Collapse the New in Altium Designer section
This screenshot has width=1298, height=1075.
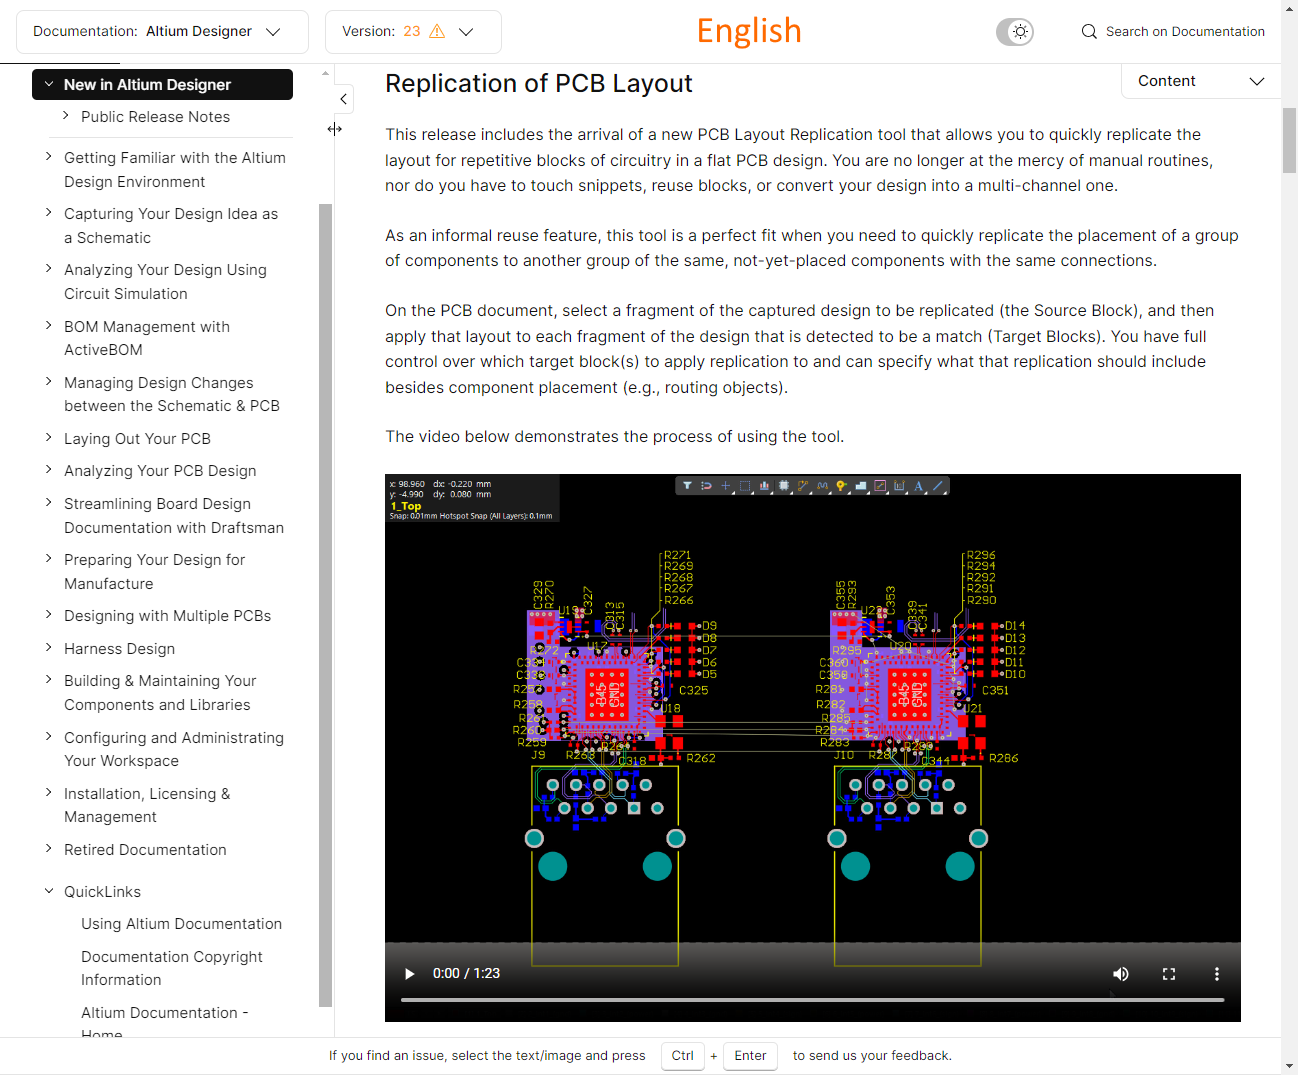(48, 85)
